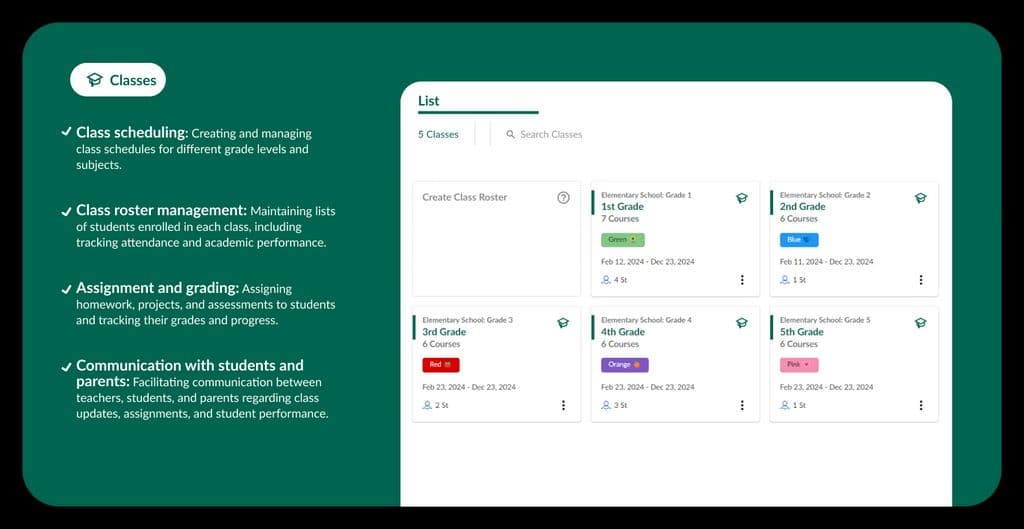Click the help icon on Create Class Roster
The width and height of the screenshot is (1024, 529).
(x=563, y=198)
